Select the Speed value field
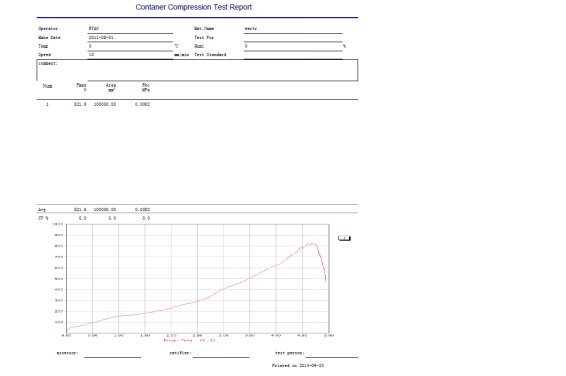 coord(130,55)
